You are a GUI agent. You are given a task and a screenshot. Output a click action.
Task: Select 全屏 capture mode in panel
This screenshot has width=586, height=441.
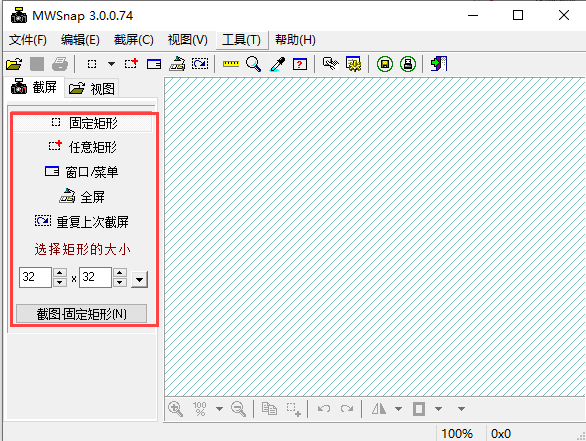(x=83, y=197)
